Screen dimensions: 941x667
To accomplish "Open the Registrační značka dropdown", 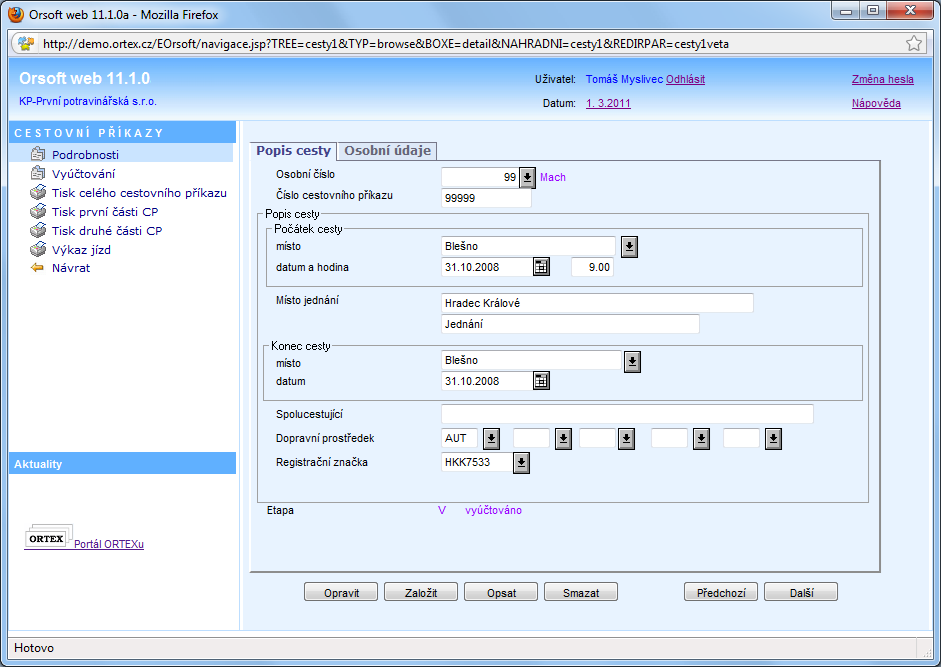I will [521, 463].
